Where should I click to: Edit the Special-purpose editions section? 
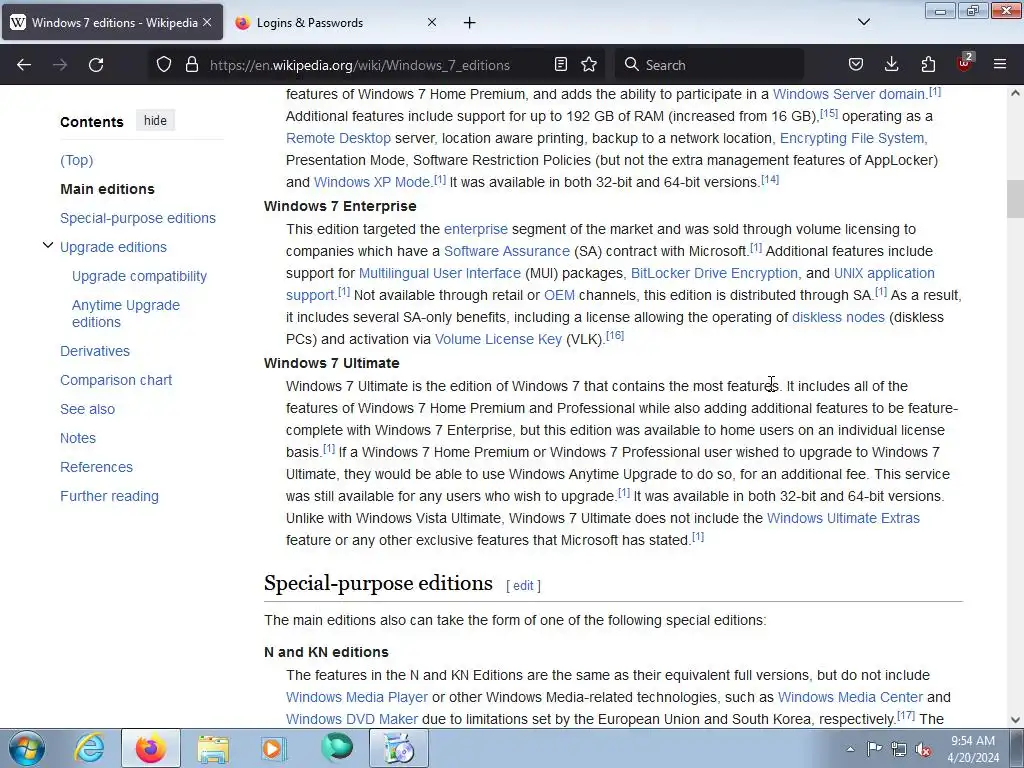click(x=523, y=586)
